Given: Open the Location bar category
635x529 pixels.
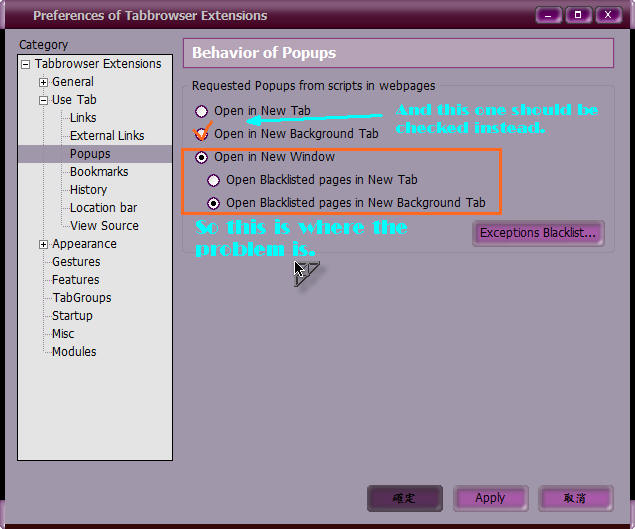Looking at the screenshot, I should [104, 208].
